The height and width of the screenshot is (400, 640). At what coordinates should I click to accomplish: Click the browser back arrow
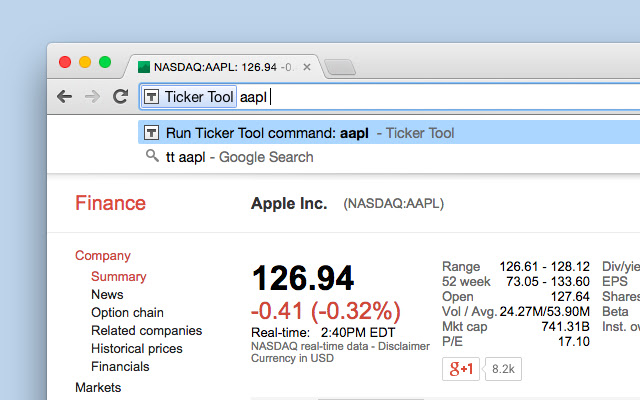tap(64, 97)
